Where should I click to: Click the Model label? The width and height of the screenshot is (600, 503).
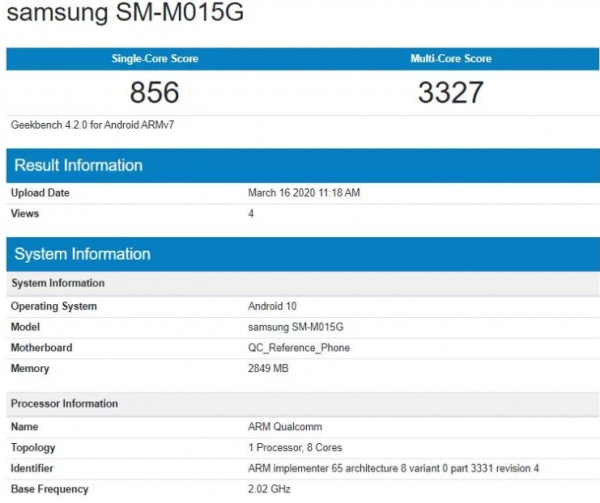click(x=25, y=327)
